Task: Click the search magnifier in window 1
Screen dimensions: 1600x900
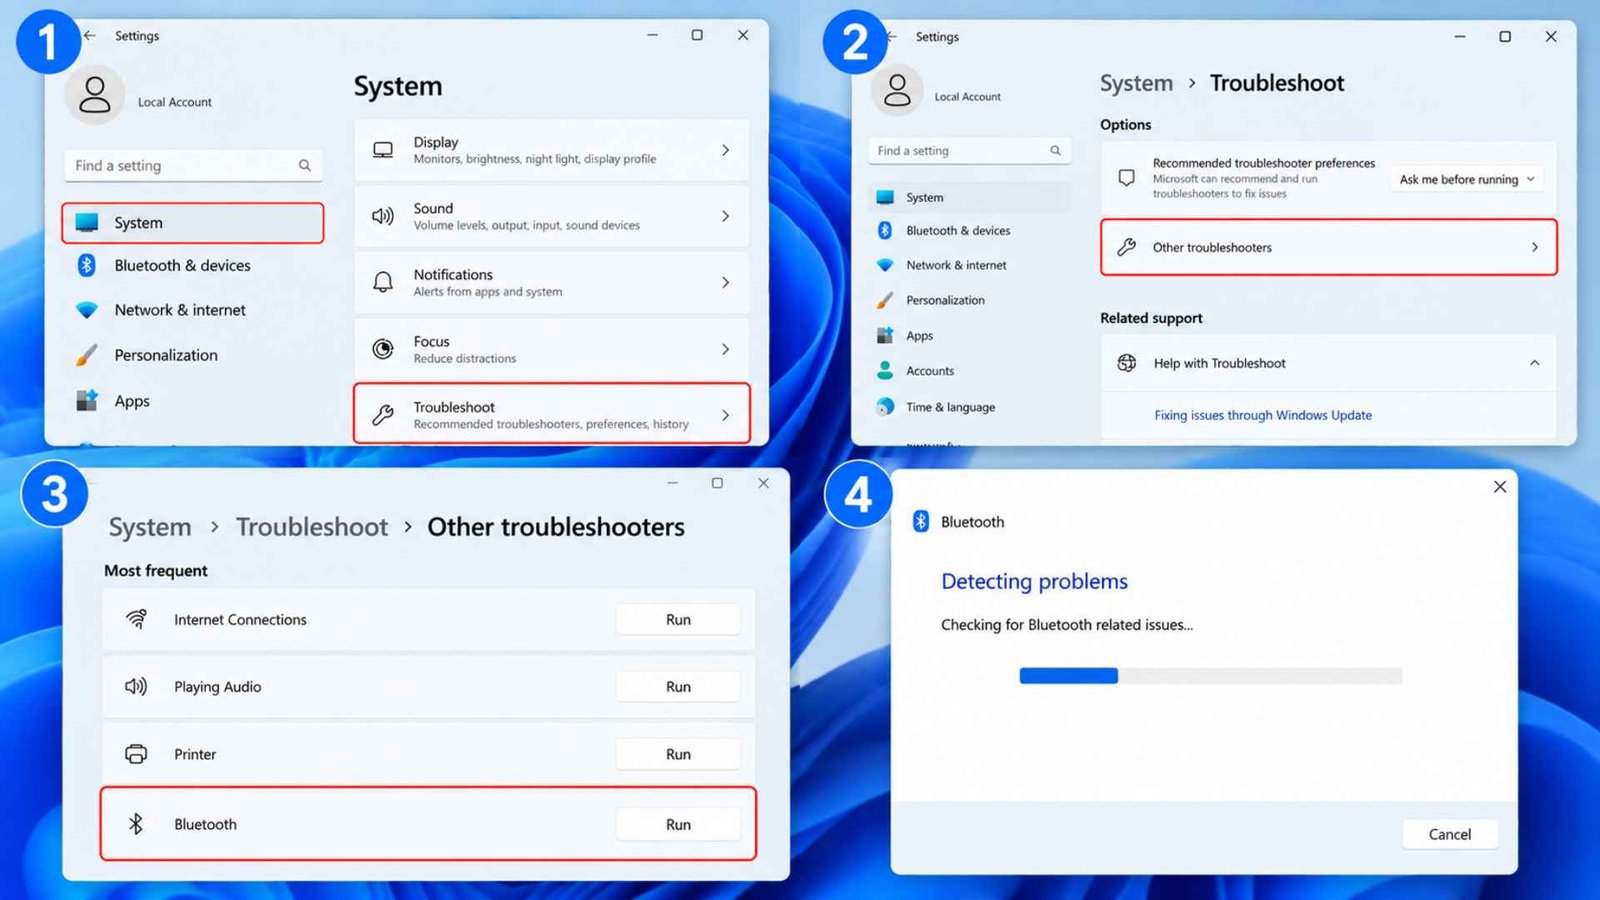Action: point(305,166)
